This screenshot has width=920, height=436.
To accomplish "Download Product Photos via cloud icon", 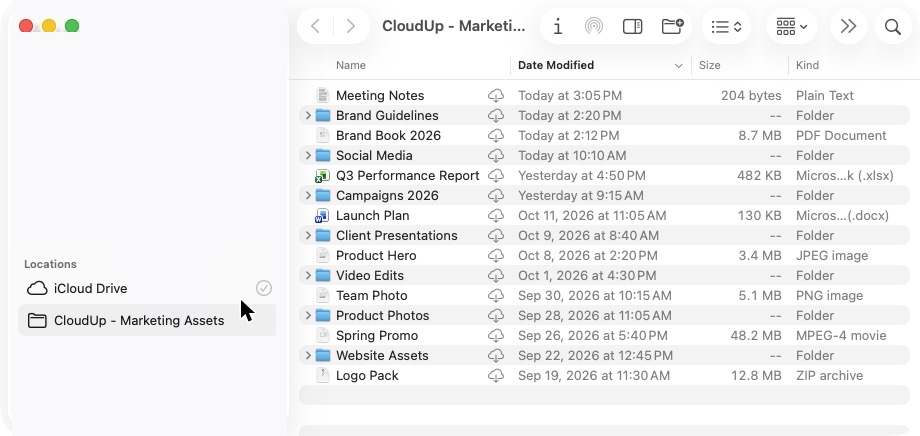I will (x=496, y=316).
